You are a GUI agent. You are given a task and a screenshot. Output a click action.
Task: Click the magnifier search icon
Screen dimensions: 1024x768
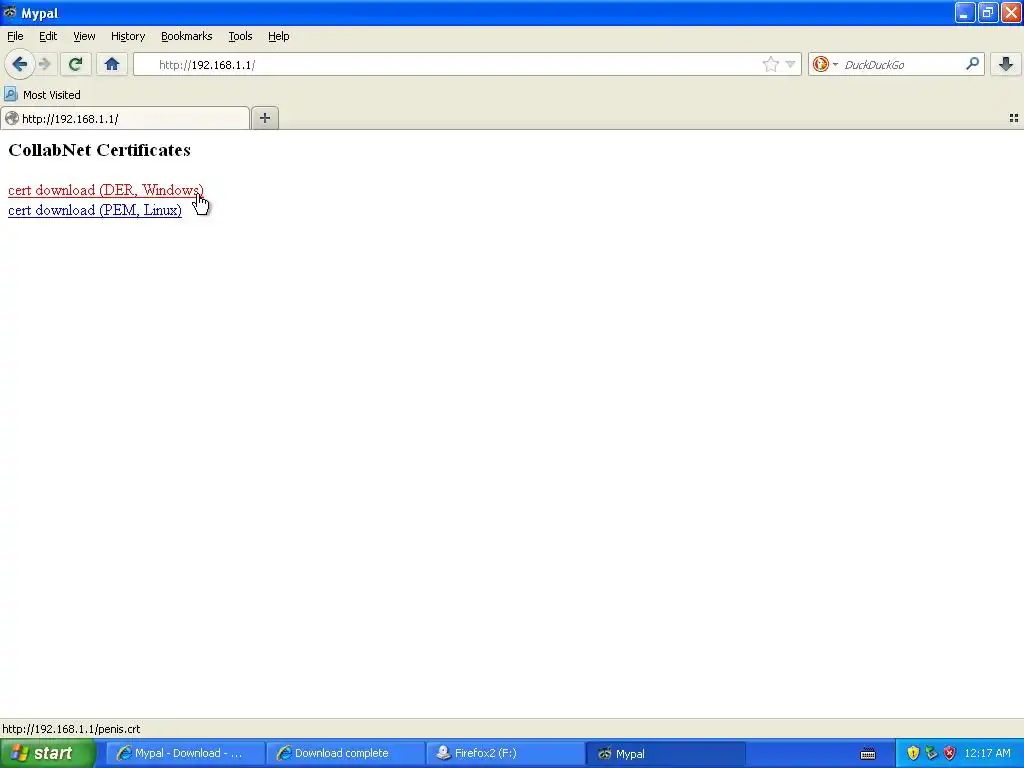(x=972, y=64)
